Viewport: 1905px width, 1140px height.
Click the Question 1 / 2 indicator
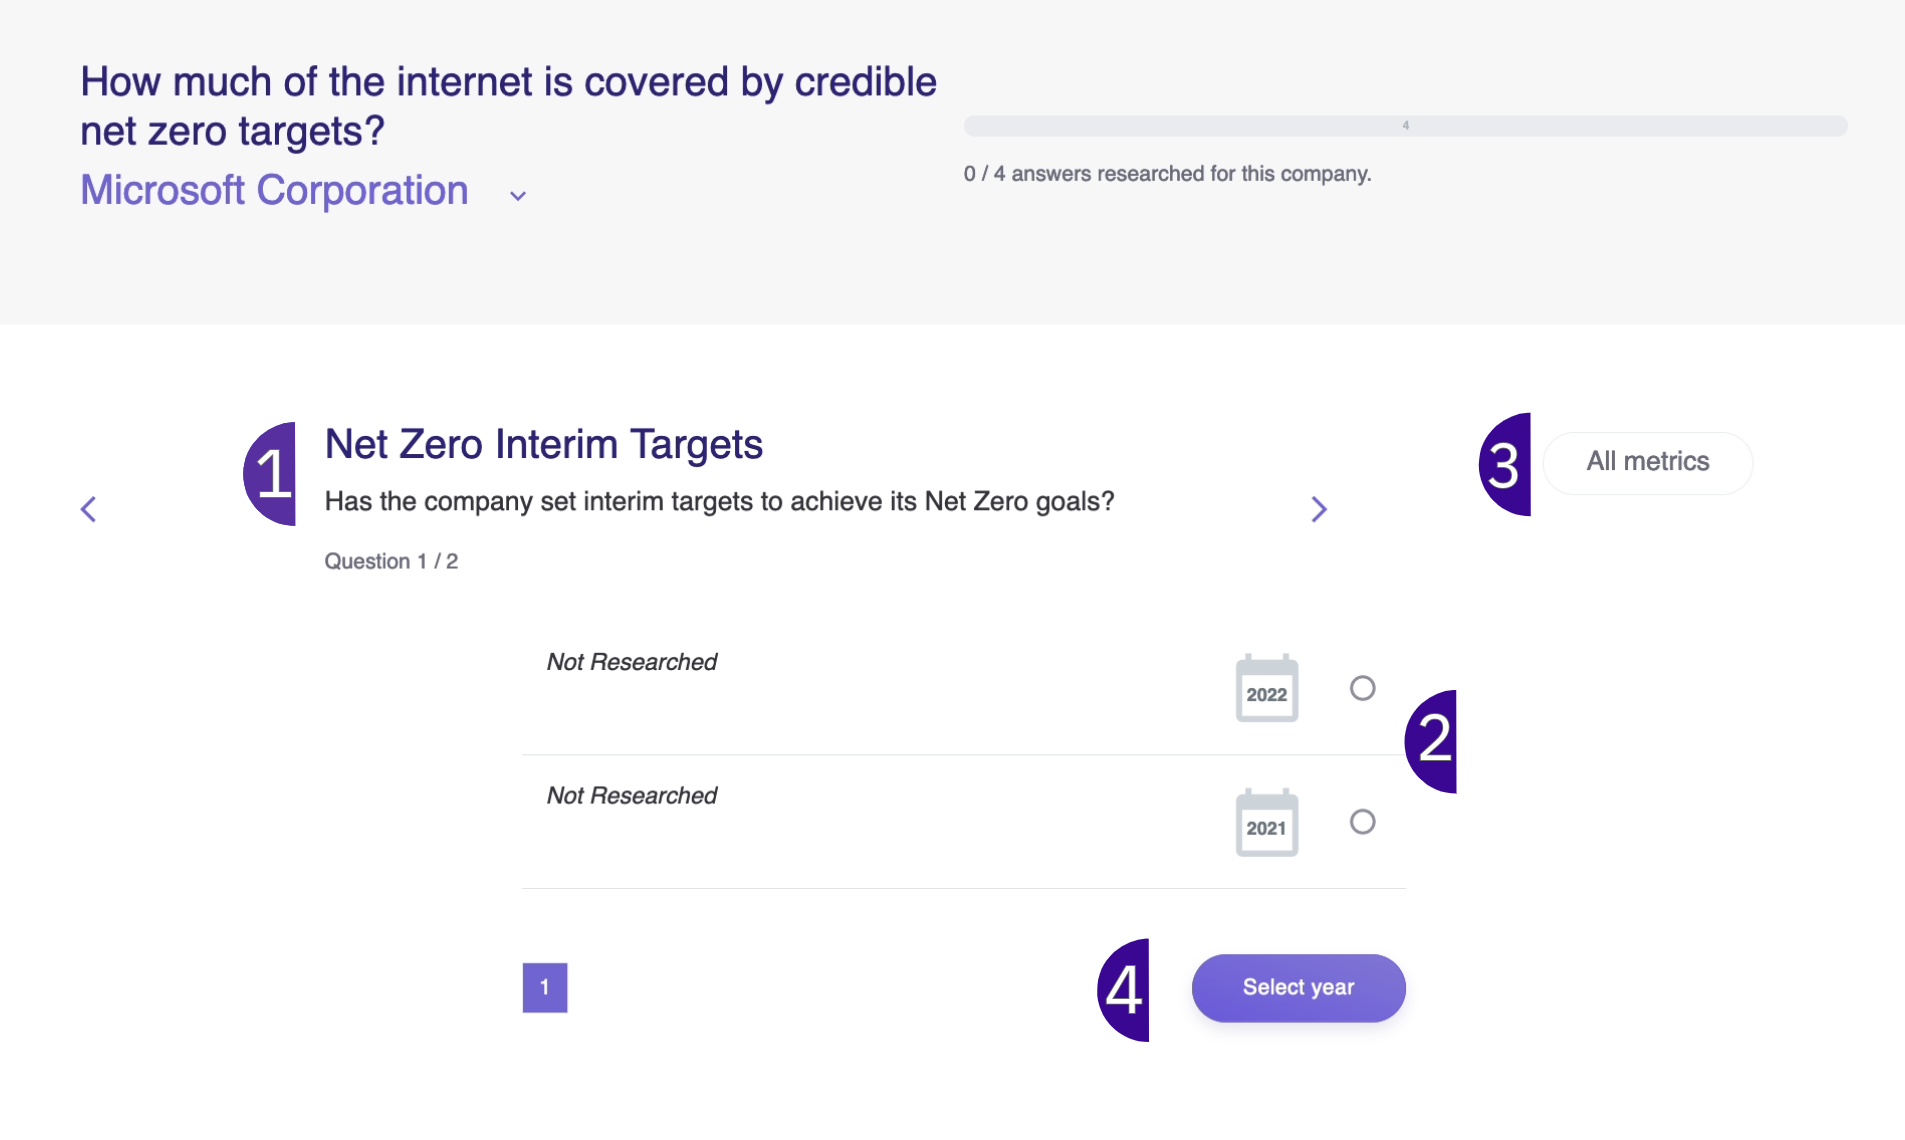click(x=391, y=561)
